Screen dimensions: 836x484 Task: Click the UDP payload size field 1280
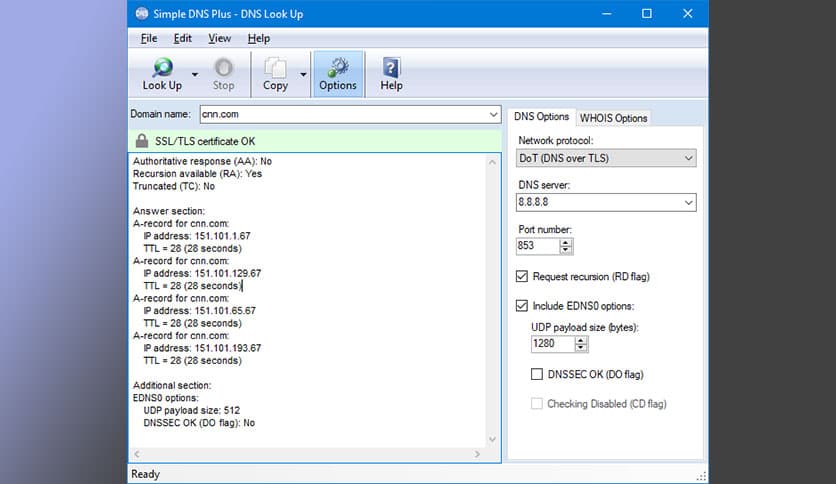[x=553, y=344]
